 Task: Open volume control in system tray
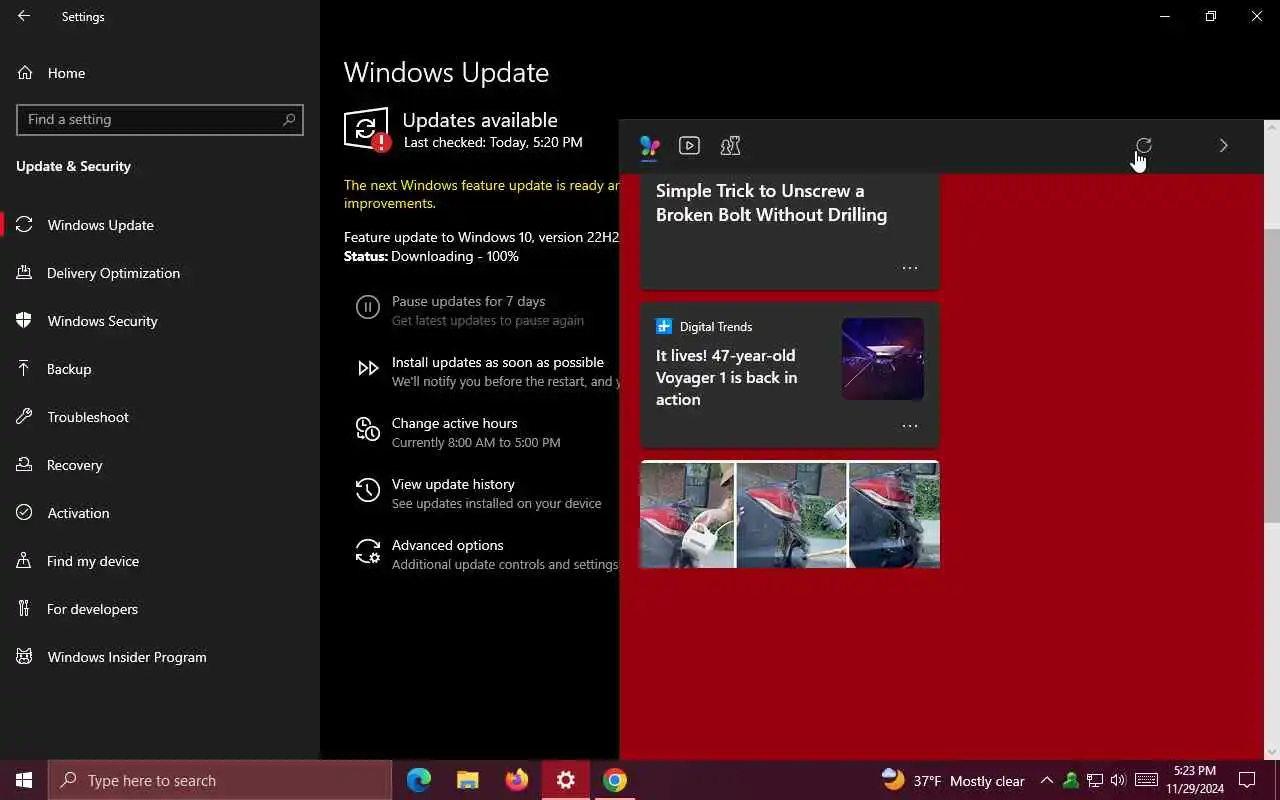[1118, 780]
